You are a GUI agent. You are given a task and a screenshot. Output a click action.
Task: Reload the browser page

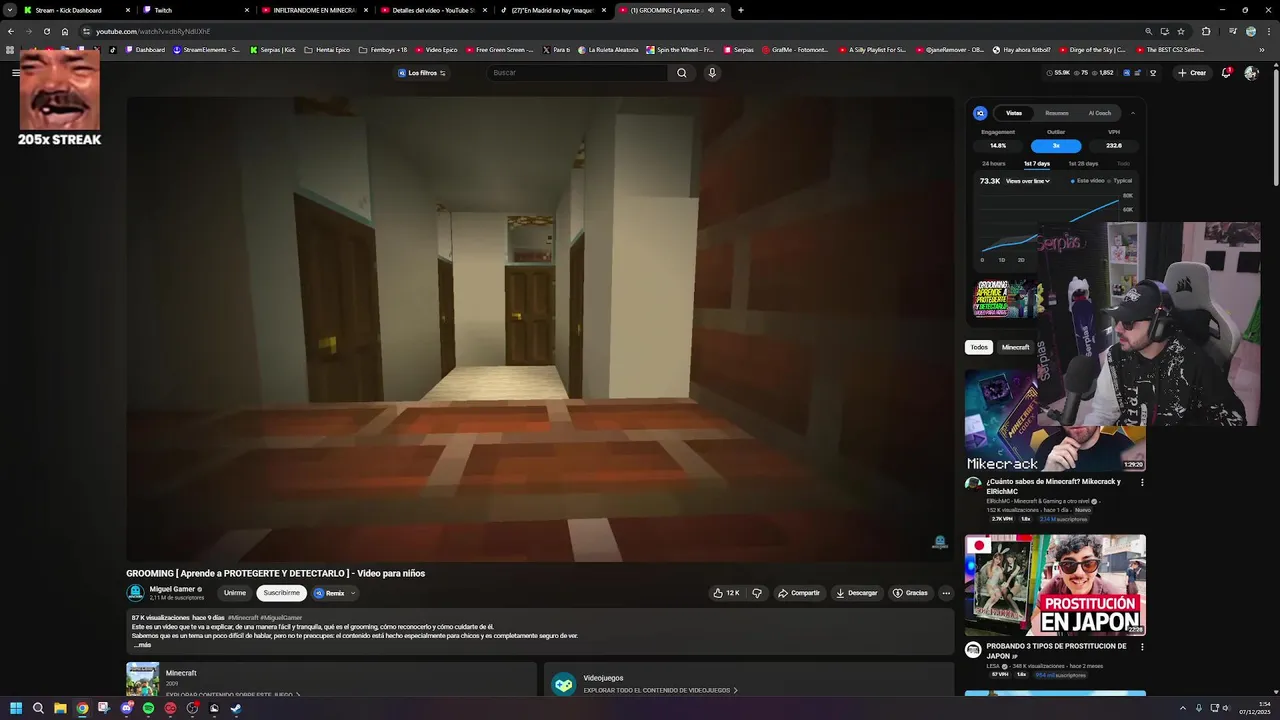click(x=47, y=31)
